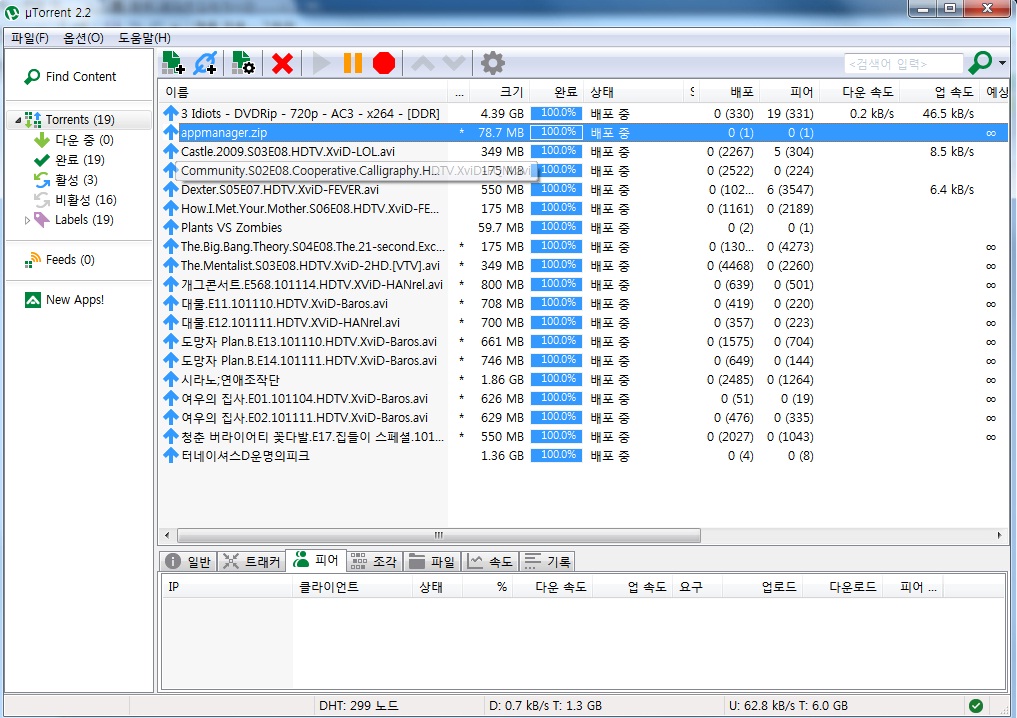Image resolution: width=1017 pixels, height=718 pixels.
Task: Click the scroll left arrow
Action: tap(167, 536)
